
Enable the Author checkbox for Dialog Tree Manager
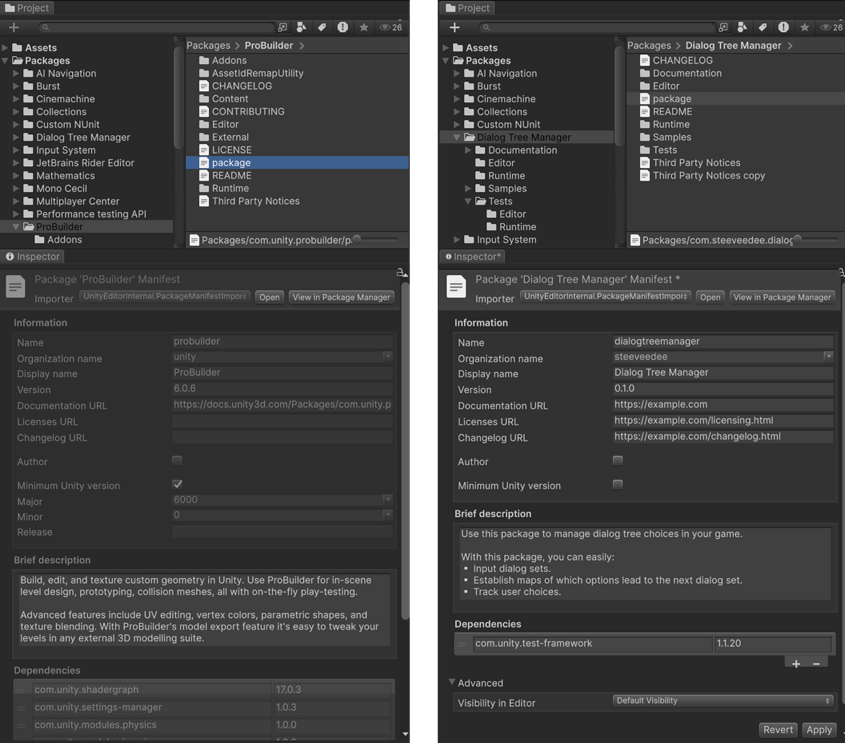617,461
